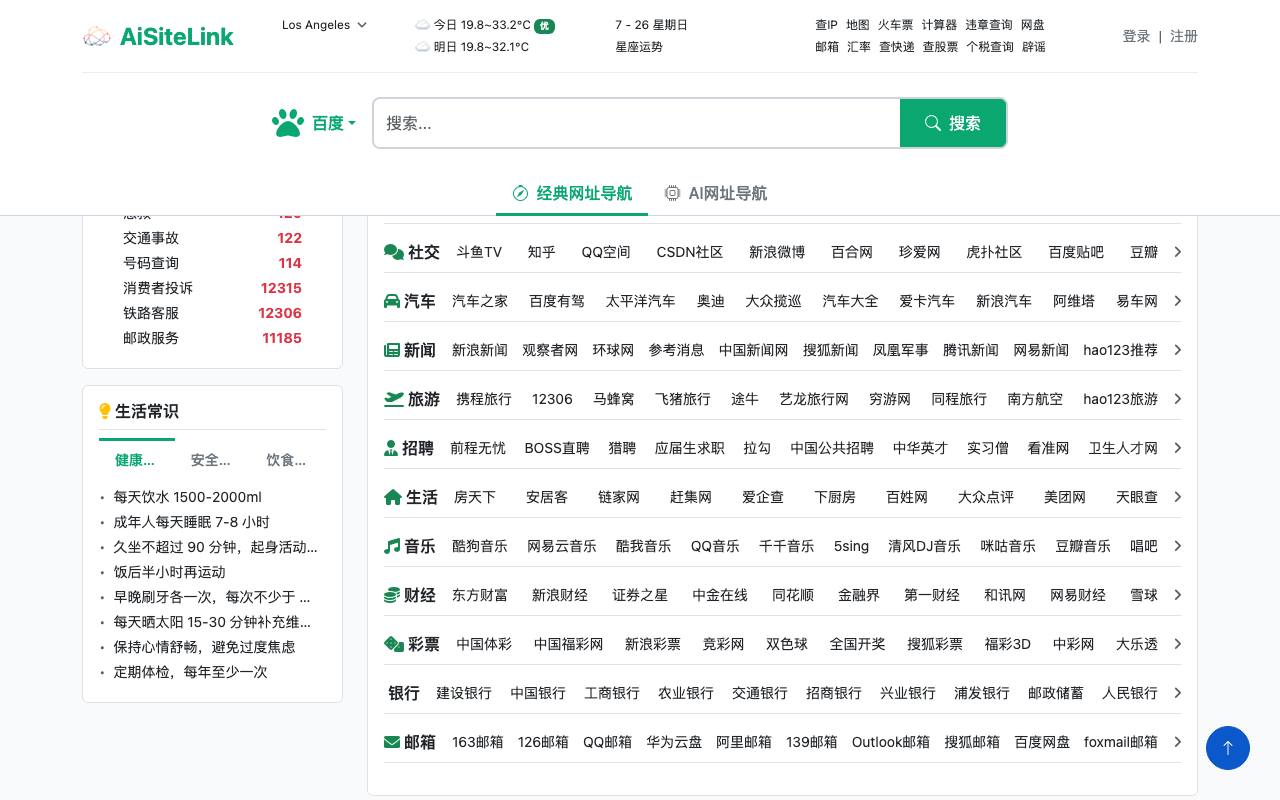Open the 163邮箱 link
The height and width of the screenshot is (800, 1280).
tap(478, 742)
